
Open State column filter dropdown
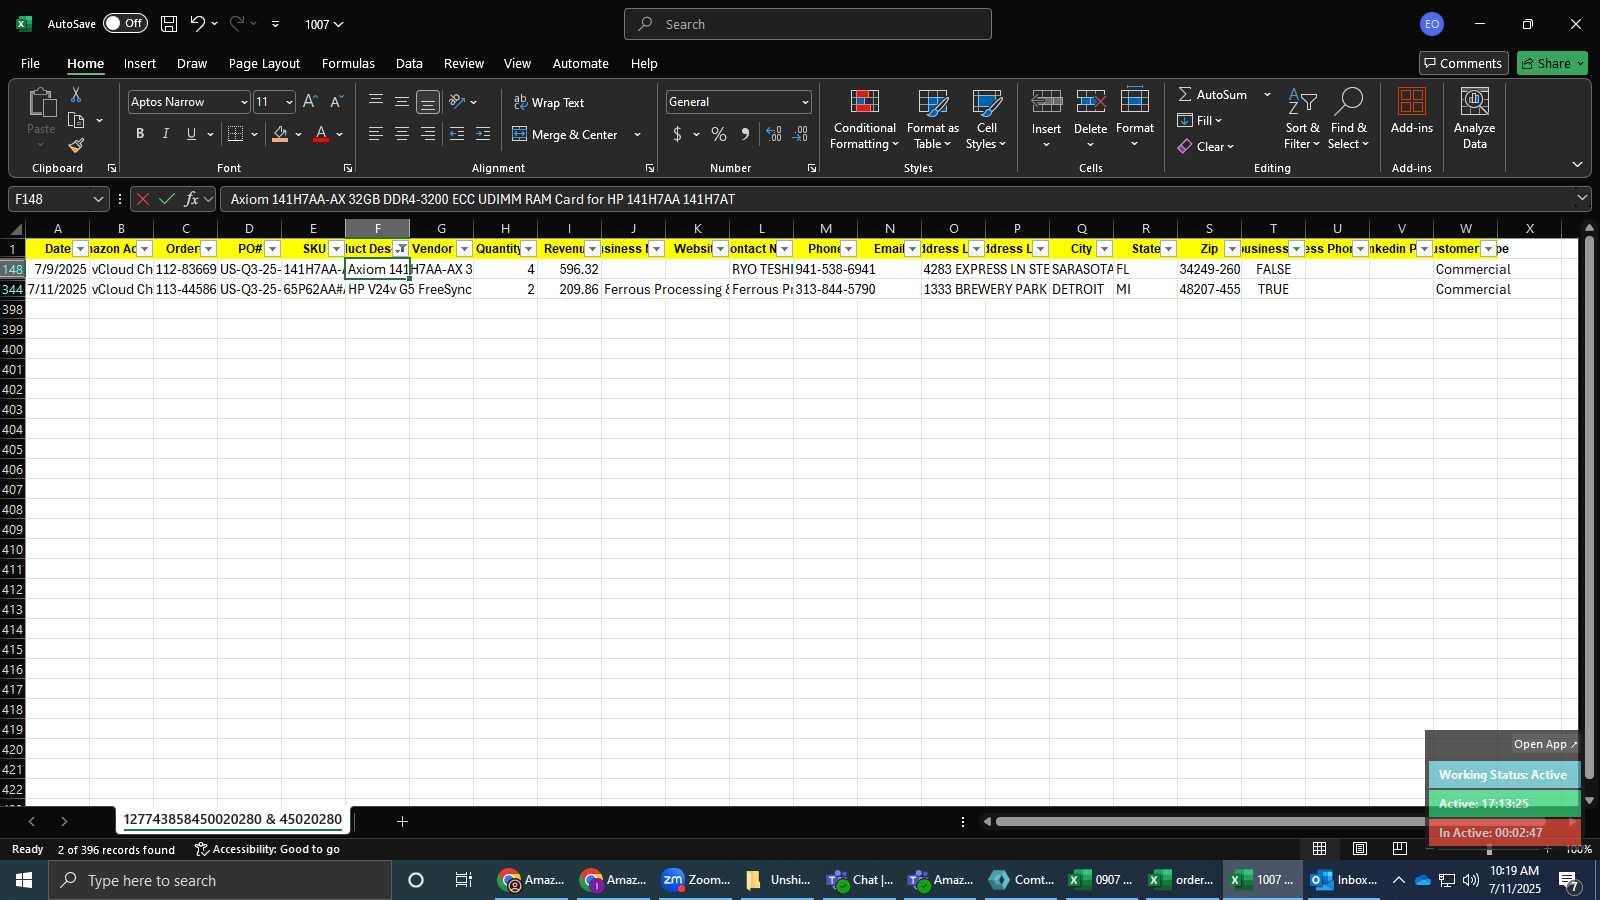coord(1169,249)
